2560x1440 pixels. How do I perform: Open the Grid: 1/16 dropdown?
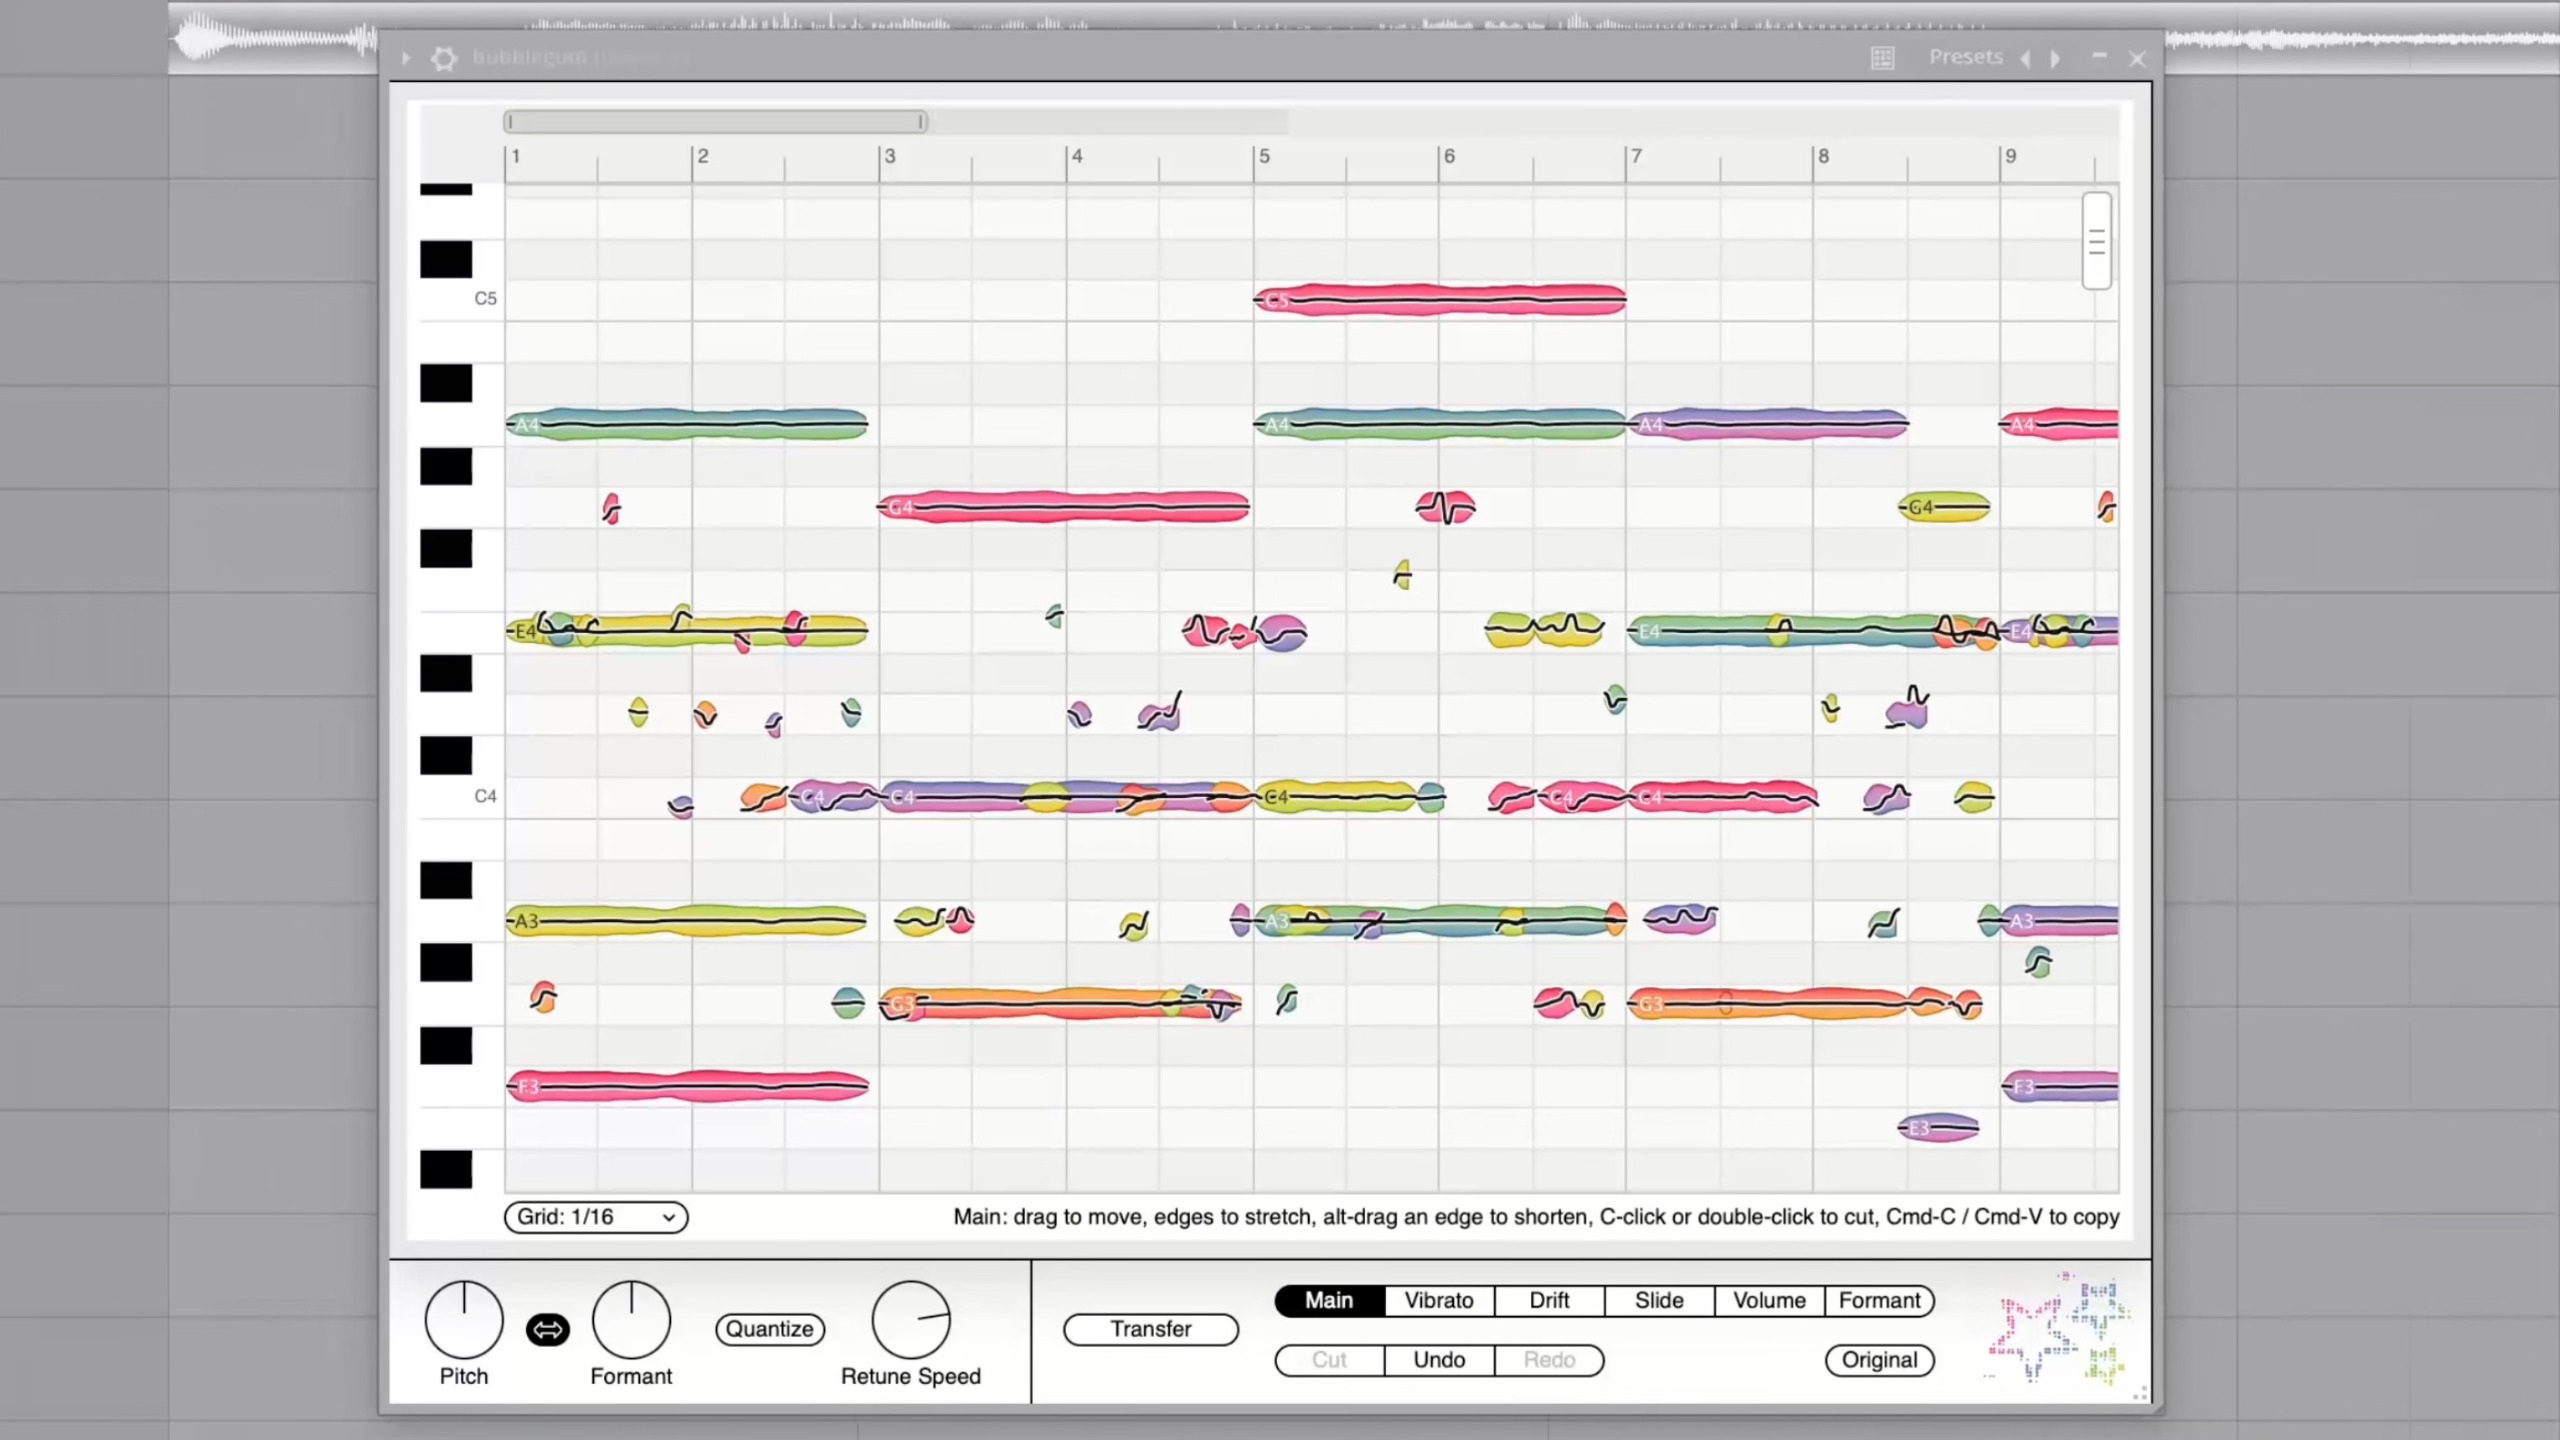click(596, 1217)
